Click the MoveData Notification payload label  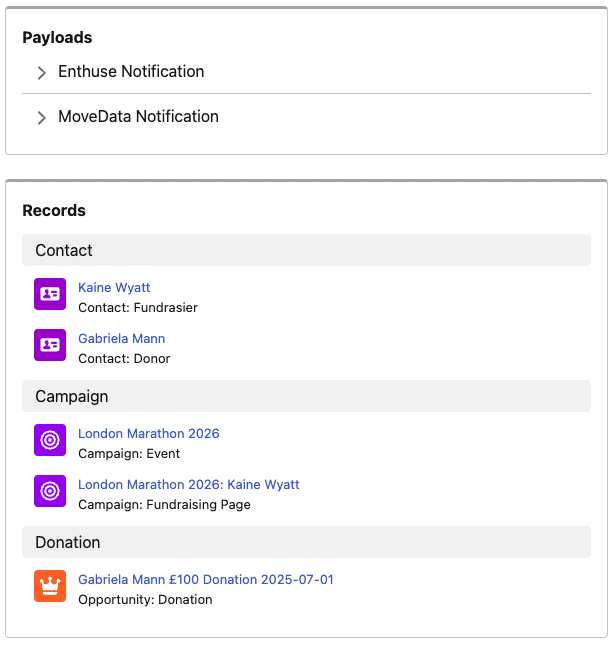pos(138,116)
